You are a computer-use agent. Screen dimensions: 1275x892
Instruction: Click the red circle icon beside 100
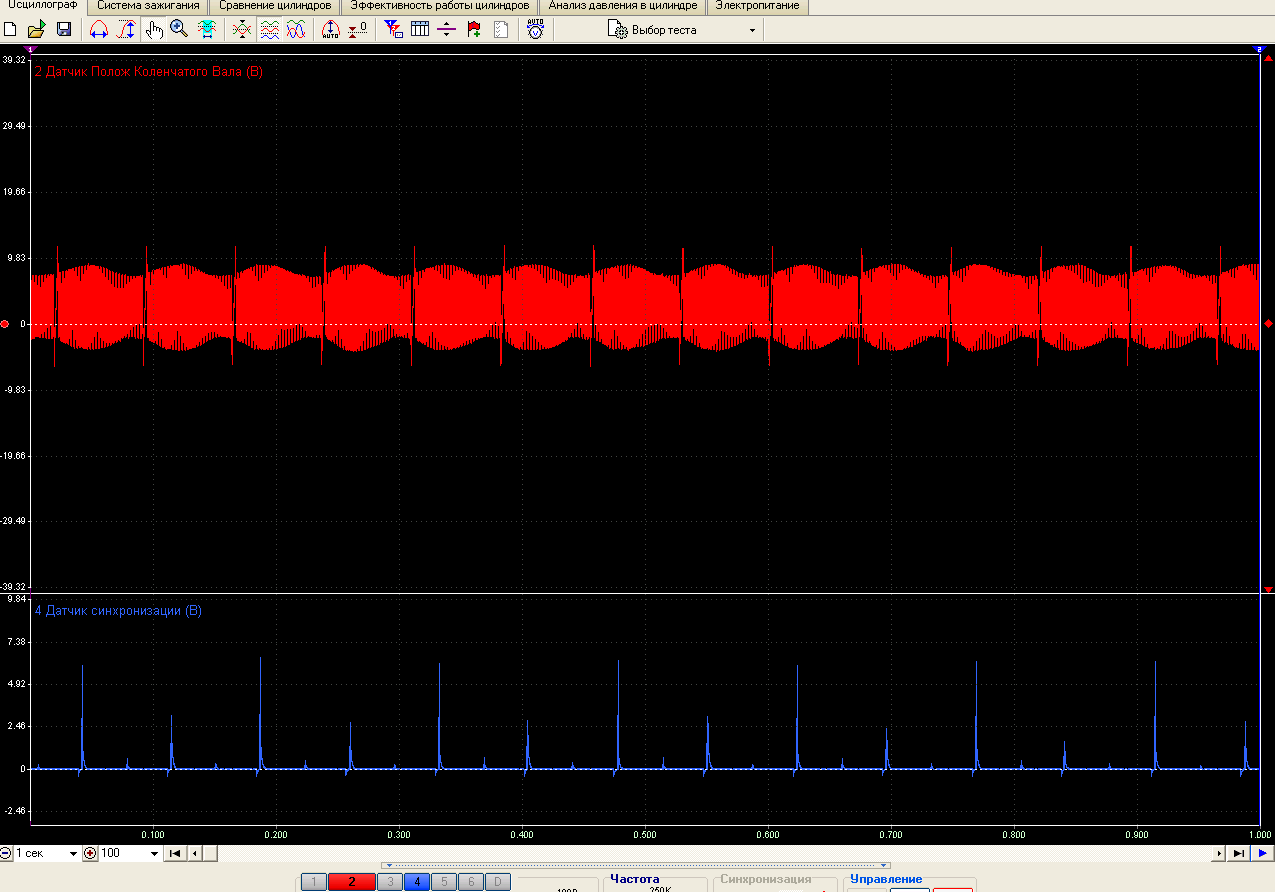90,854
